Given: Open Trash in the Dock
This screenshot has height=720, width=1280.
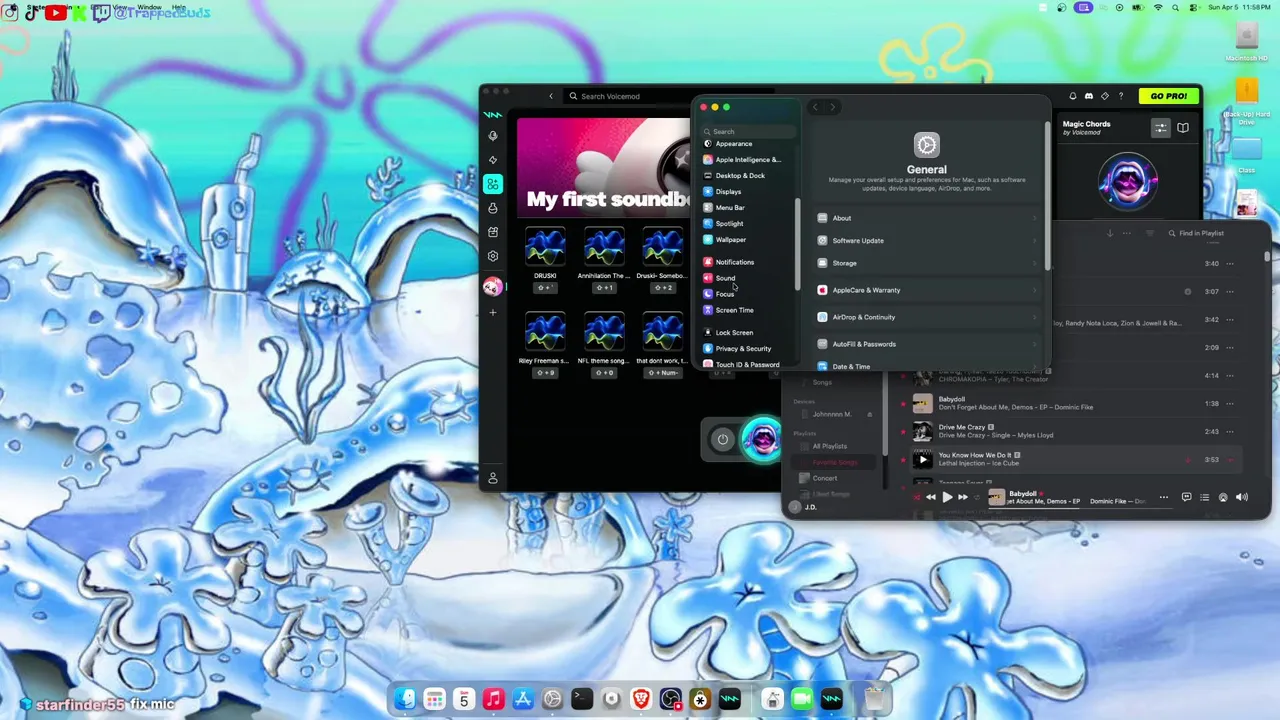Looking at the screenshot, I should coord(874,699).
